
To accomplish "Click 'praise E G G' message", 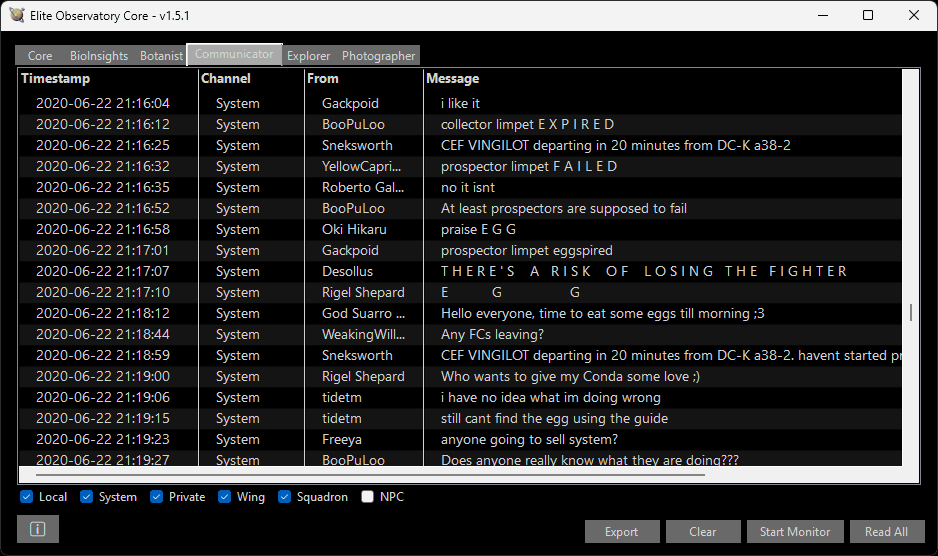I will click(478, 229).
